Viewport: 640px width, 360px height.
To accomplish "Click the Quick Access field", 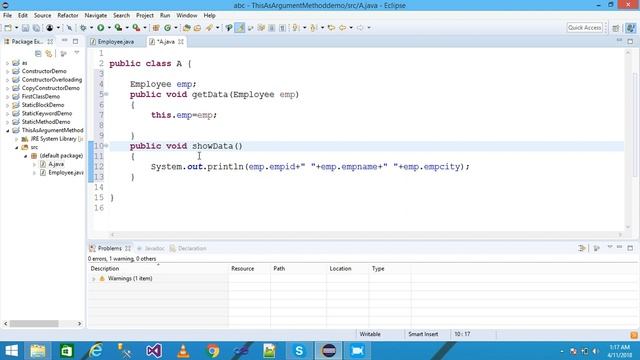I will point(584,28).
